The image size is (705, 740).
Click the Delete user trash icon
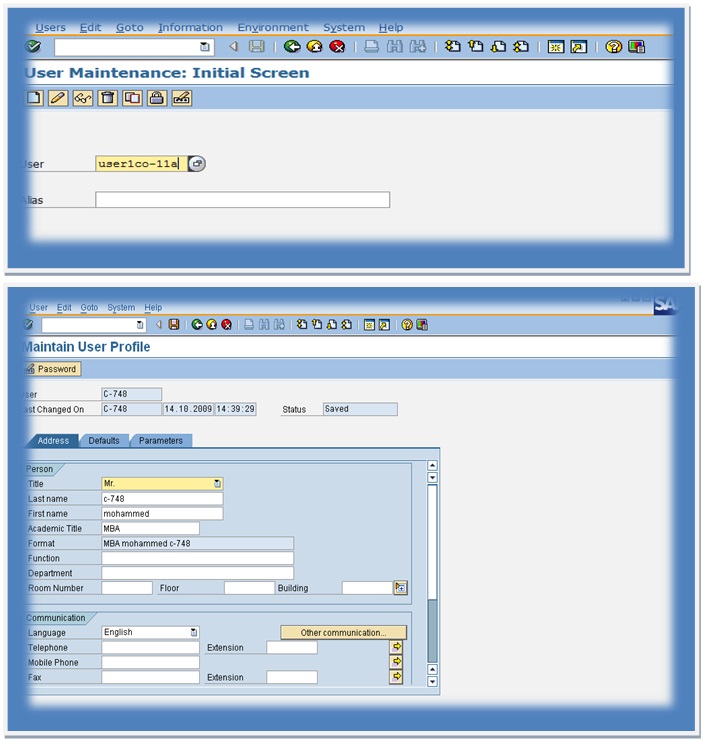click(108, 98)
